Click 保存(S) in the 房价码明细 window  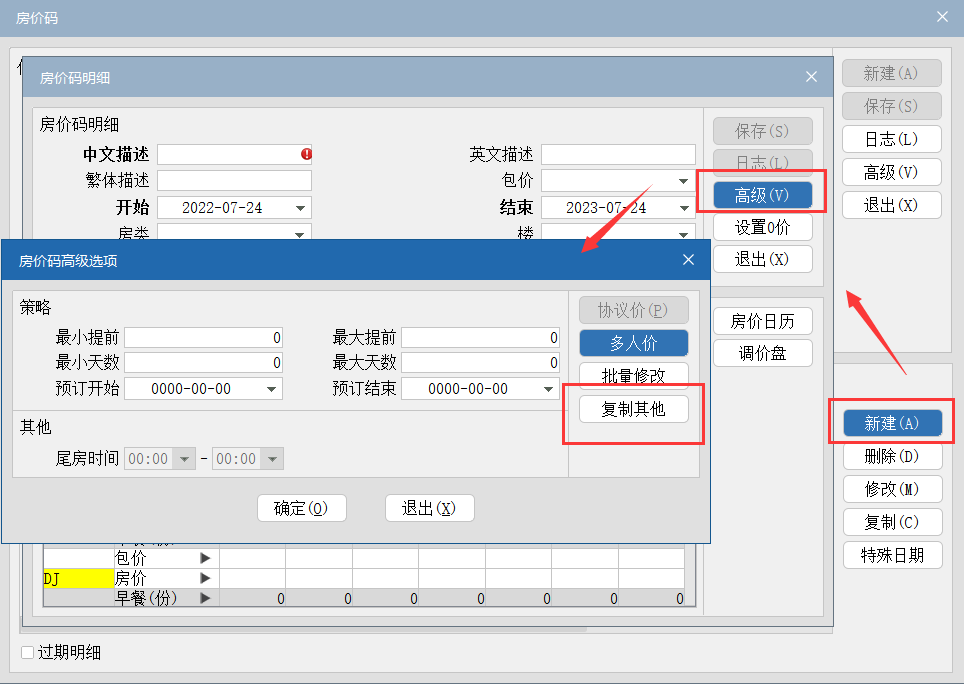[x=762, y=131]
